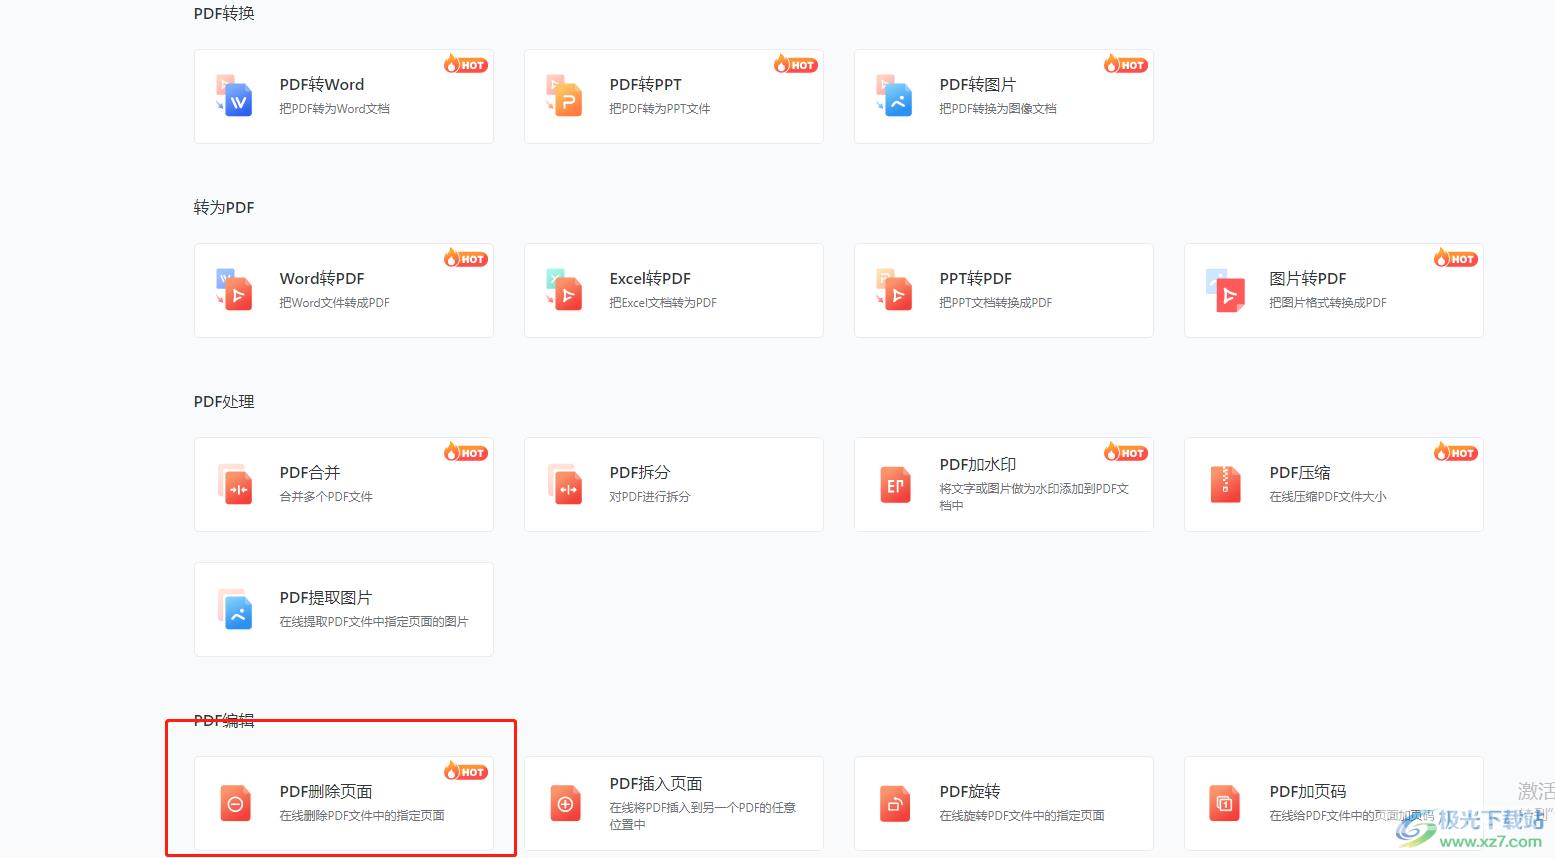Open the PDF转Word title link
This screenshot has width=1555, height=858.
(x=322, y=85)
